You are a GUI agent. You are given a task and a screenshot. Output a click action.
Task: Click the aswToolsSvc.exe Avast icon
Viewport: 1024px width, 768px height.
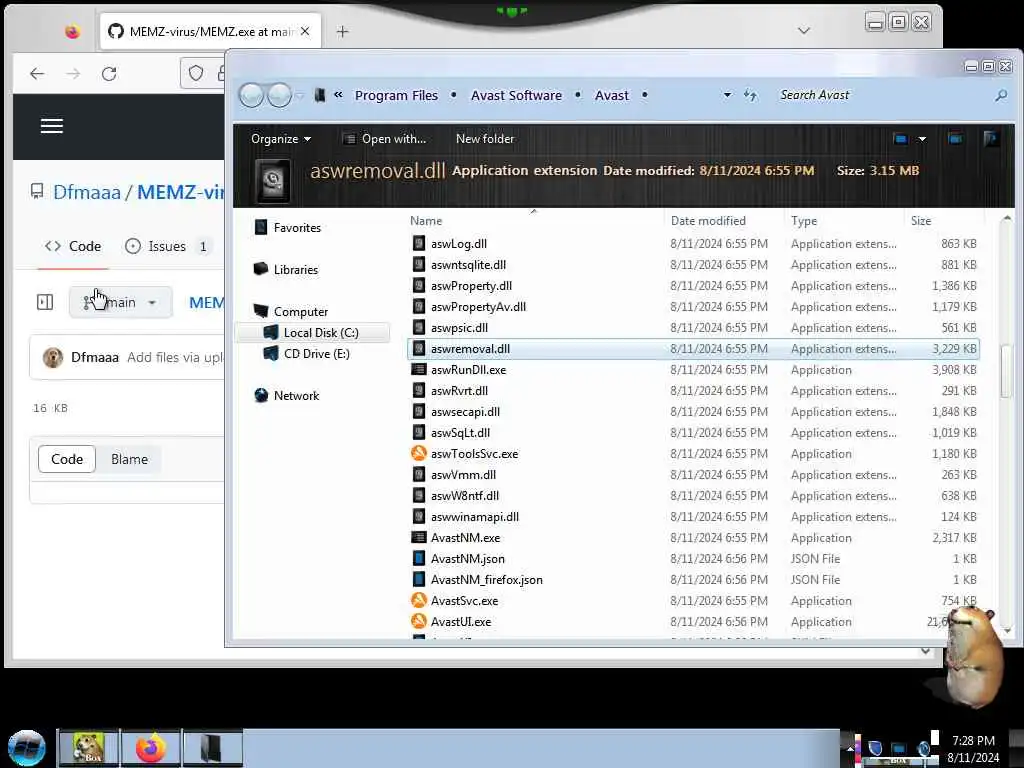[419, 453]
